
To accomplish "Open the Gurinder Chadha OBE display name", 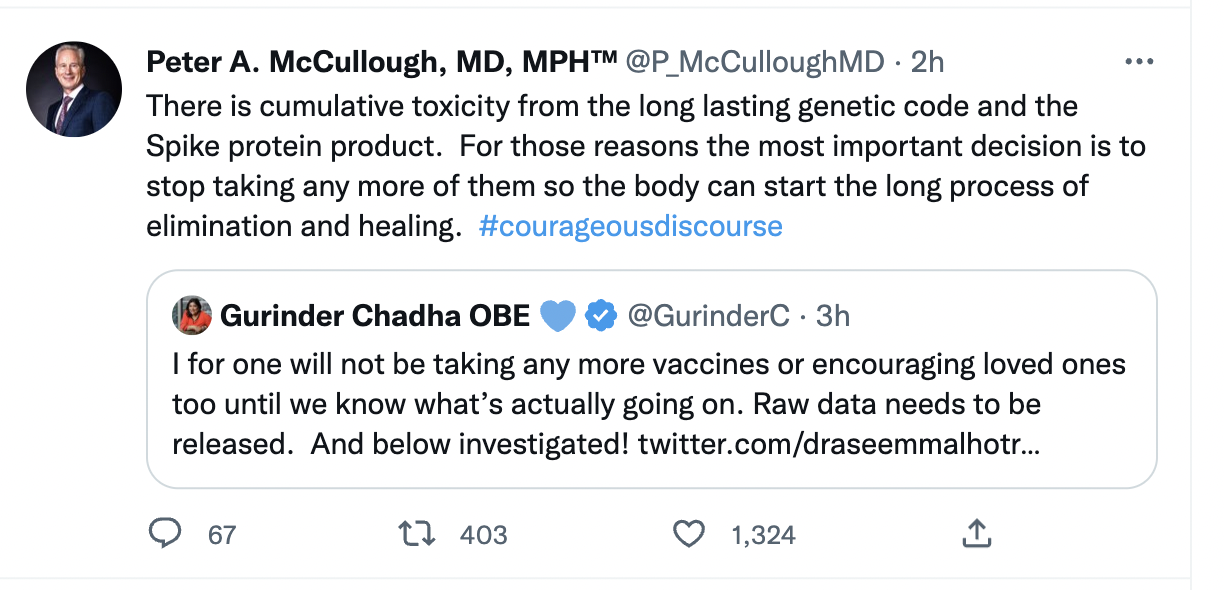I will tap(375, 316).
